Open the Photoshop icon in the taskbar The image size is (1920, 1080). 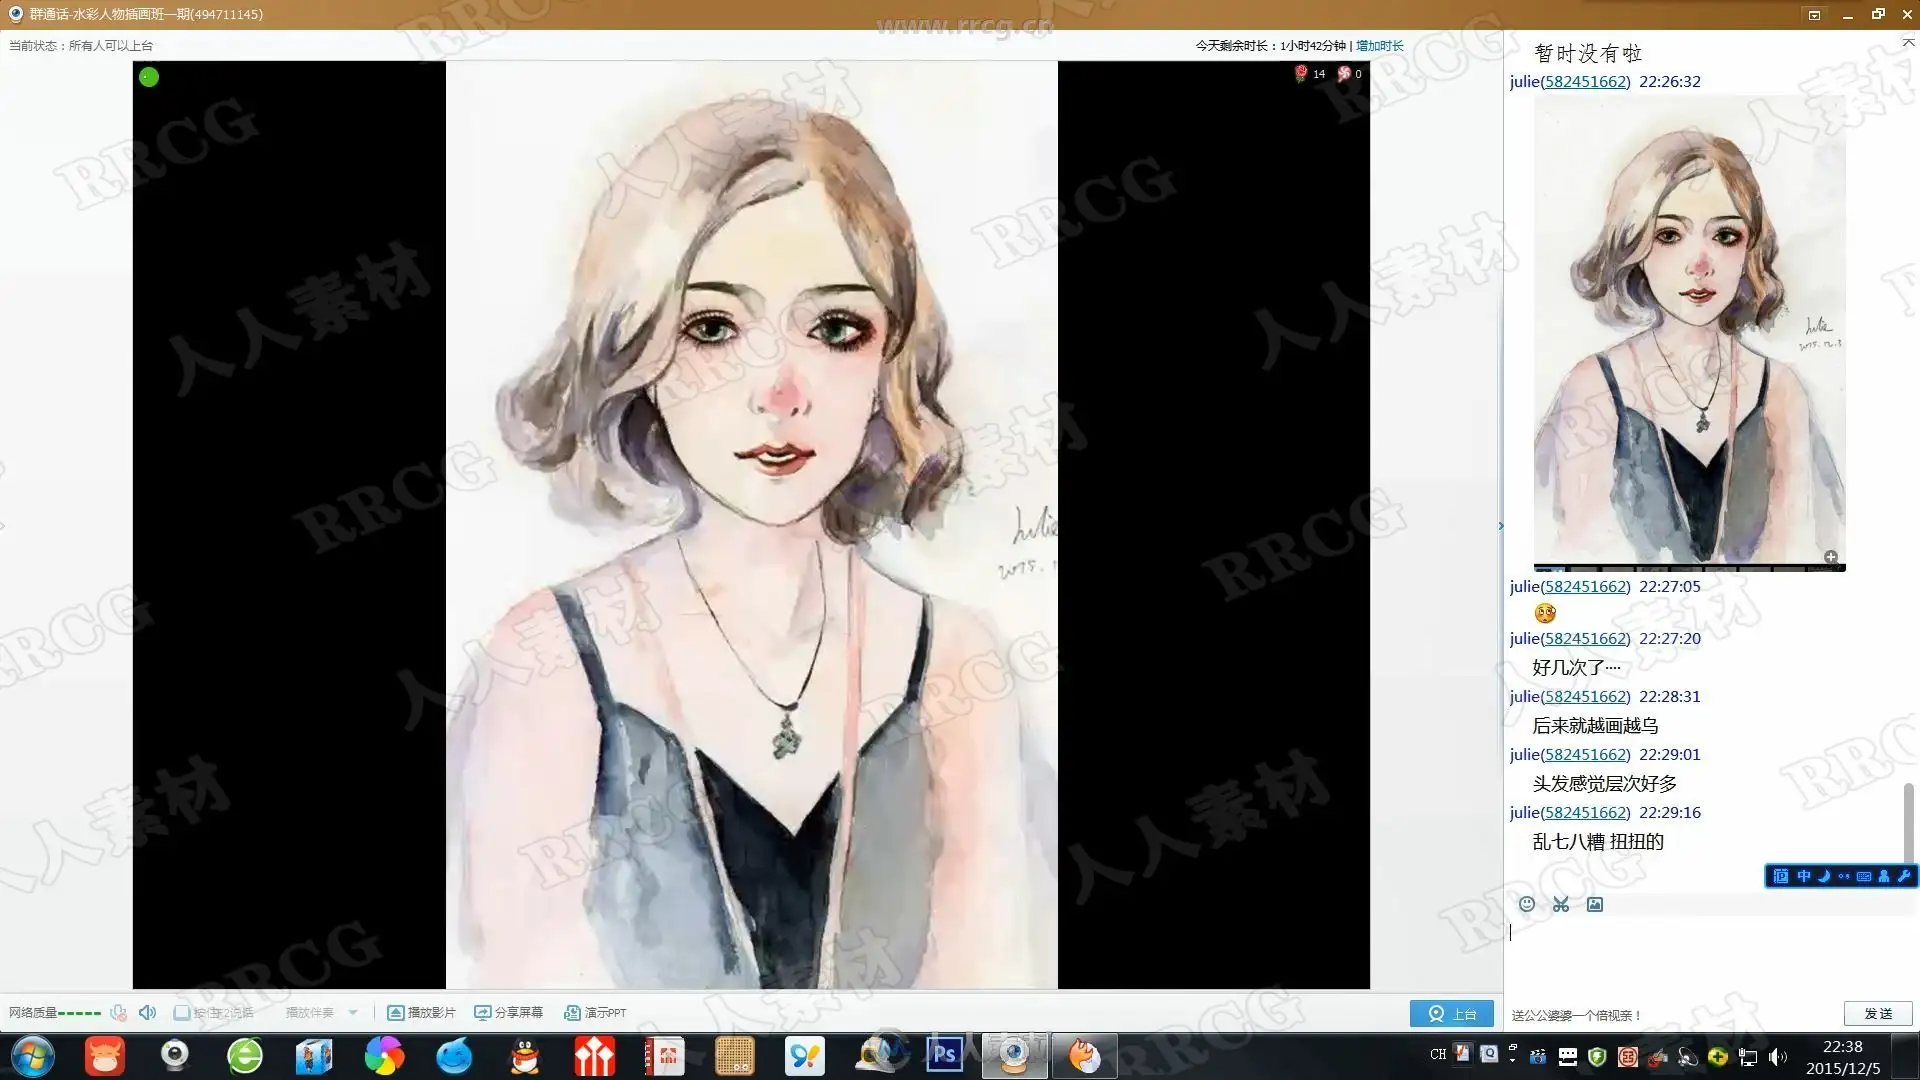pos(944,1055)
